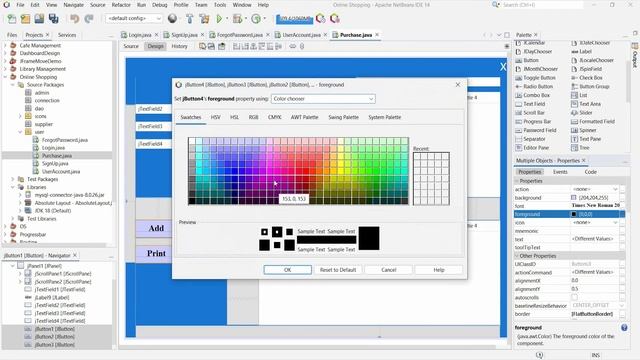
Task: Click the Reset to Default button
Action: [x=338, y=270]
